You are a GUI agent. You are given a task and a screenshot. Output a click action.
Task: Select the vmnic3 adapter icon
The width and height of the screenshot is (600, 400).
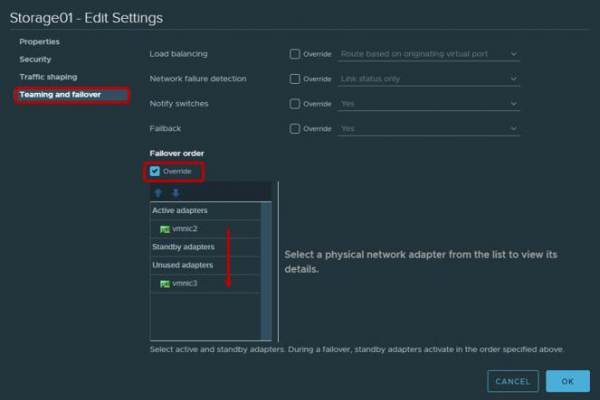tap(165, 284)
